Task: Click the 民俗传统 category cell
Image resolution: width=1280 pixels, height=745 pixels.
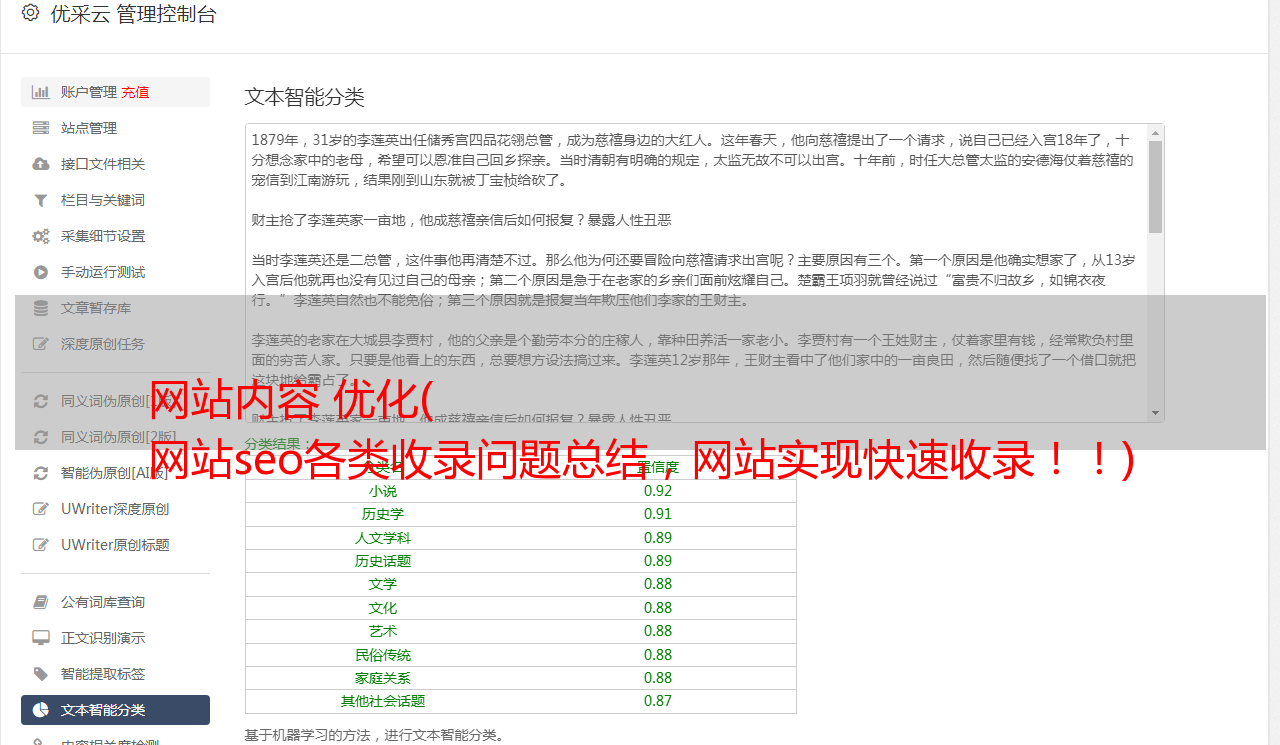Action: click(x=383, y=655)
